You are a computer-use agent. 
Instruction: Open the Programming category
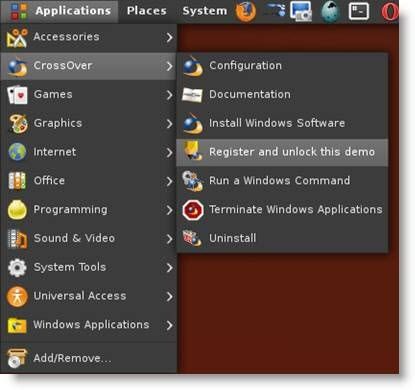88,210
